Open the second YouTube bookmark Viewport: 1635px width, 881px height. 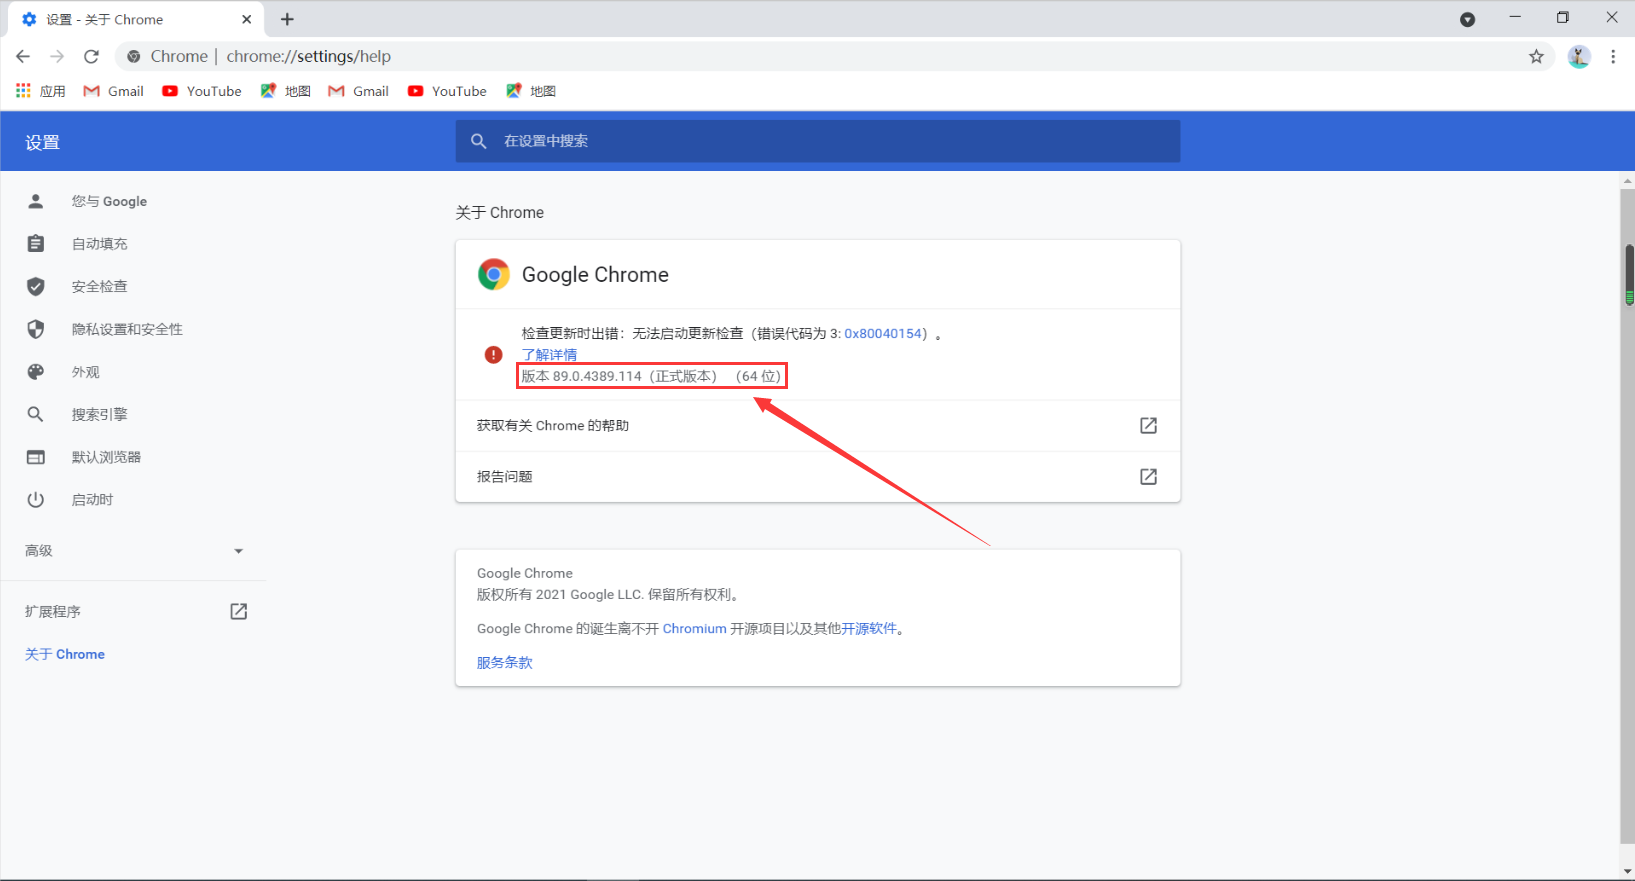click(x=447, y=91)
